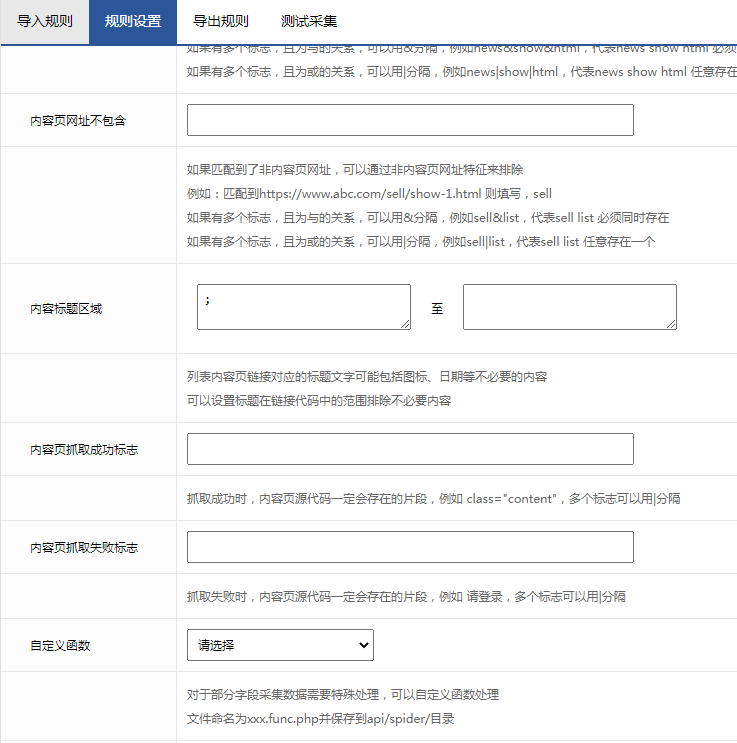This screenshot has width=737, height=743.
Task: Click the 自定义函数 row label
Action: (60, 646)
